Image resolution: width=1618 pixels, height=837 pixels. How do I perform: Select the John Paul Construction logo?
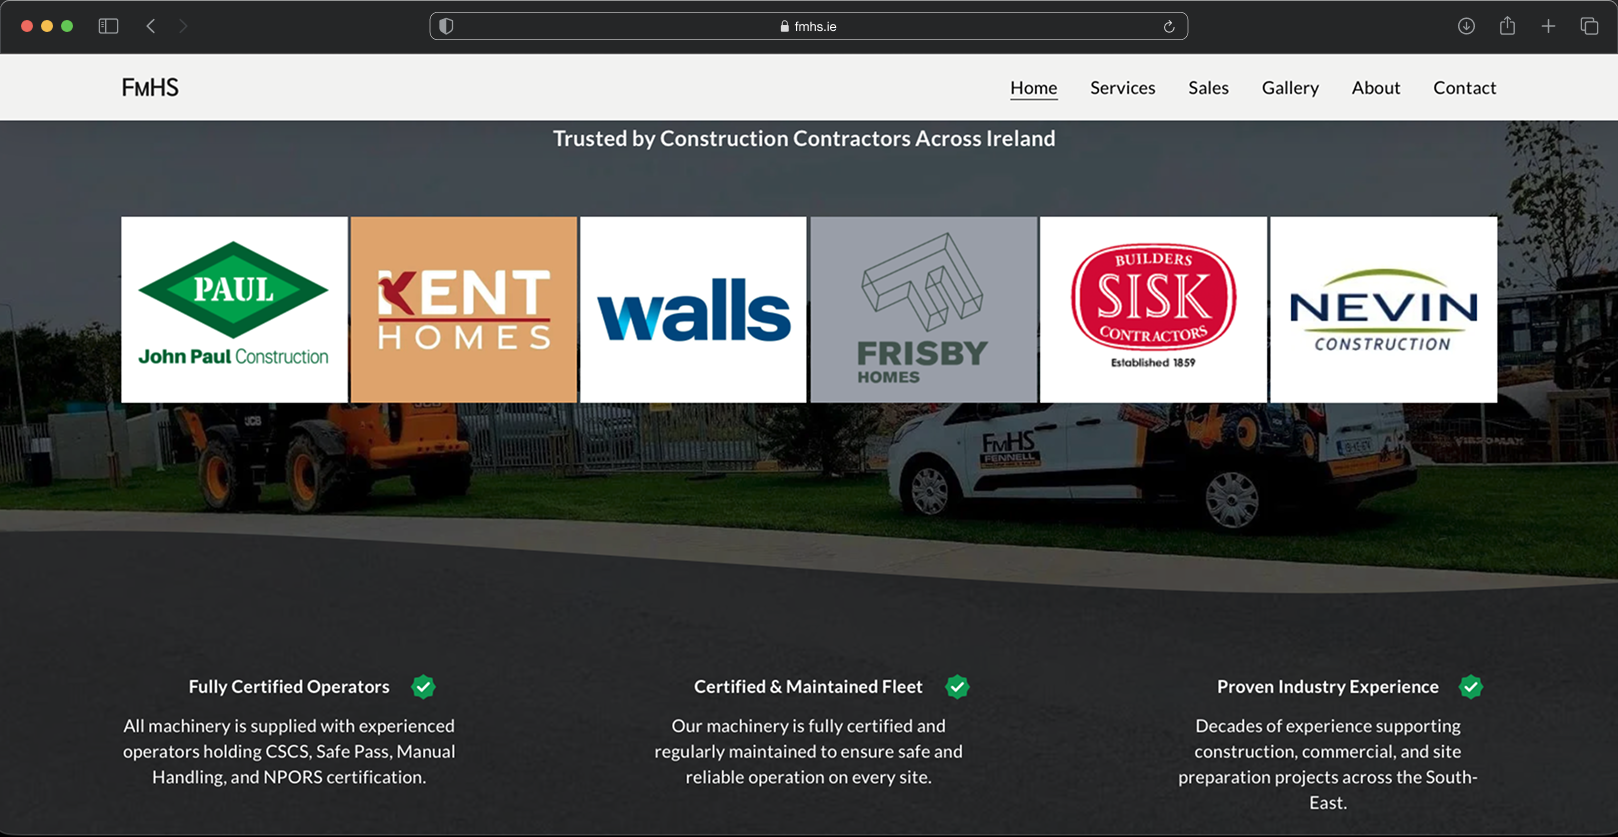click(x=234, y=310)
